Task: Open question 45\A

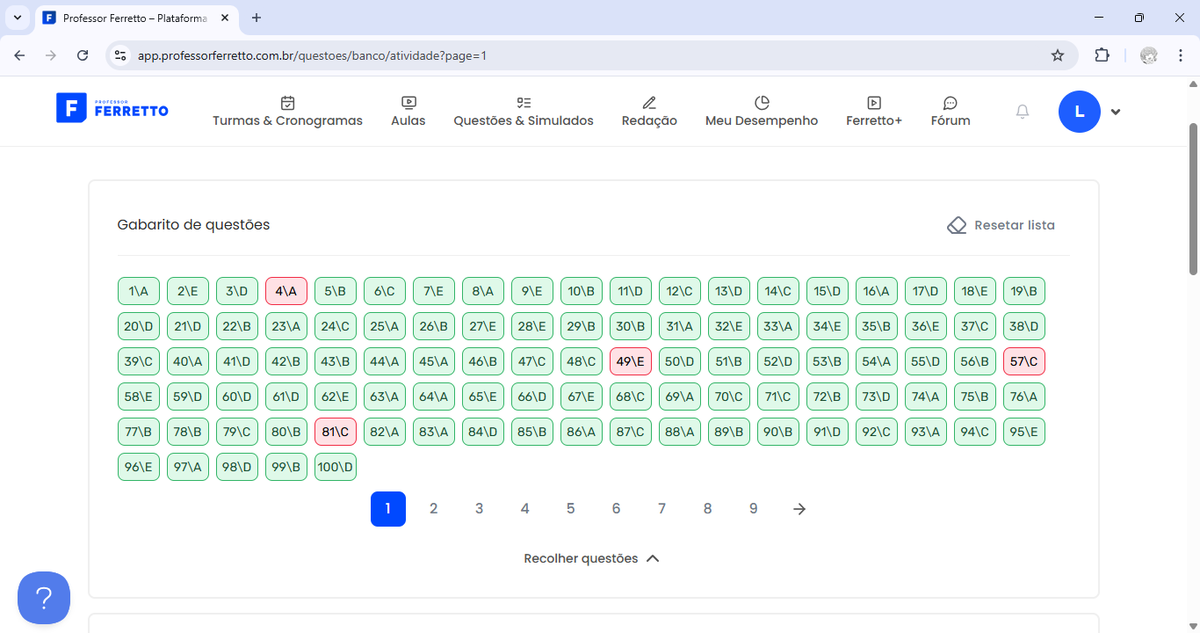Action: point(434,361)
